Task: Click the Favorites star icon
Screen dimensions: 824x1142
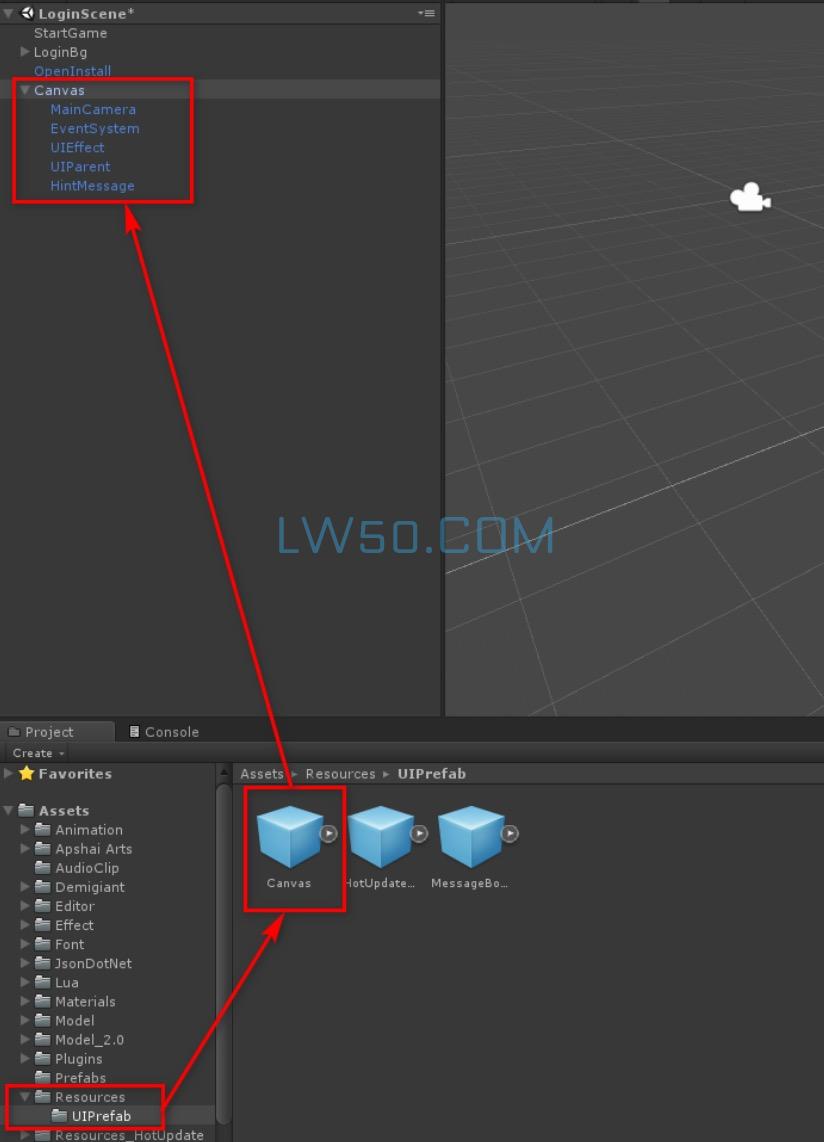Action: [26, 774]
